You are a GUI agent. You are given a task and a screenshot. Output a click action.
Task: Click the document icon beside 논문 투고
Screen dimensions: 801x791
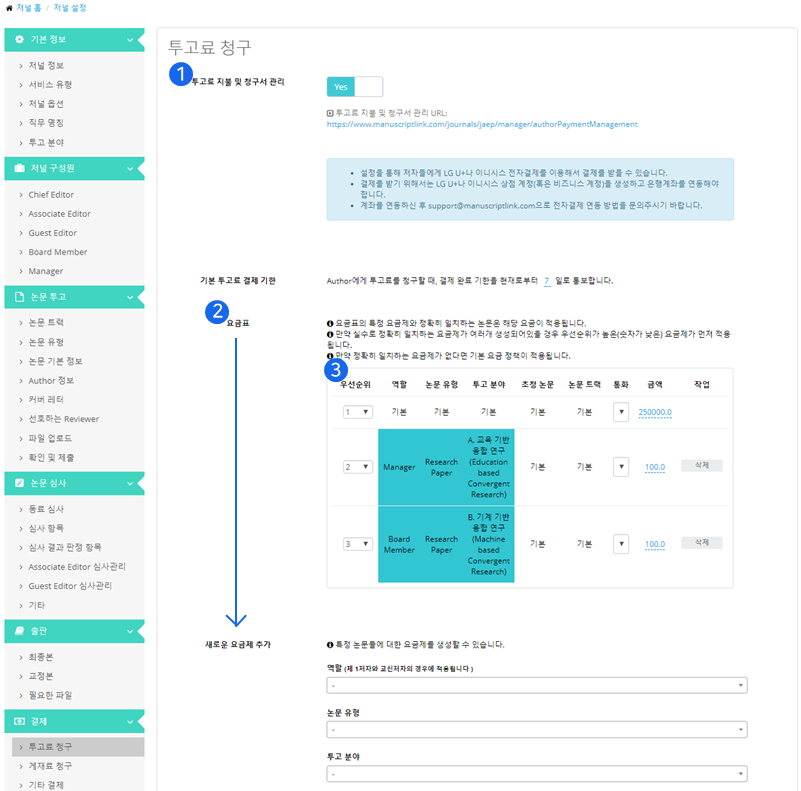click(19, 297)
